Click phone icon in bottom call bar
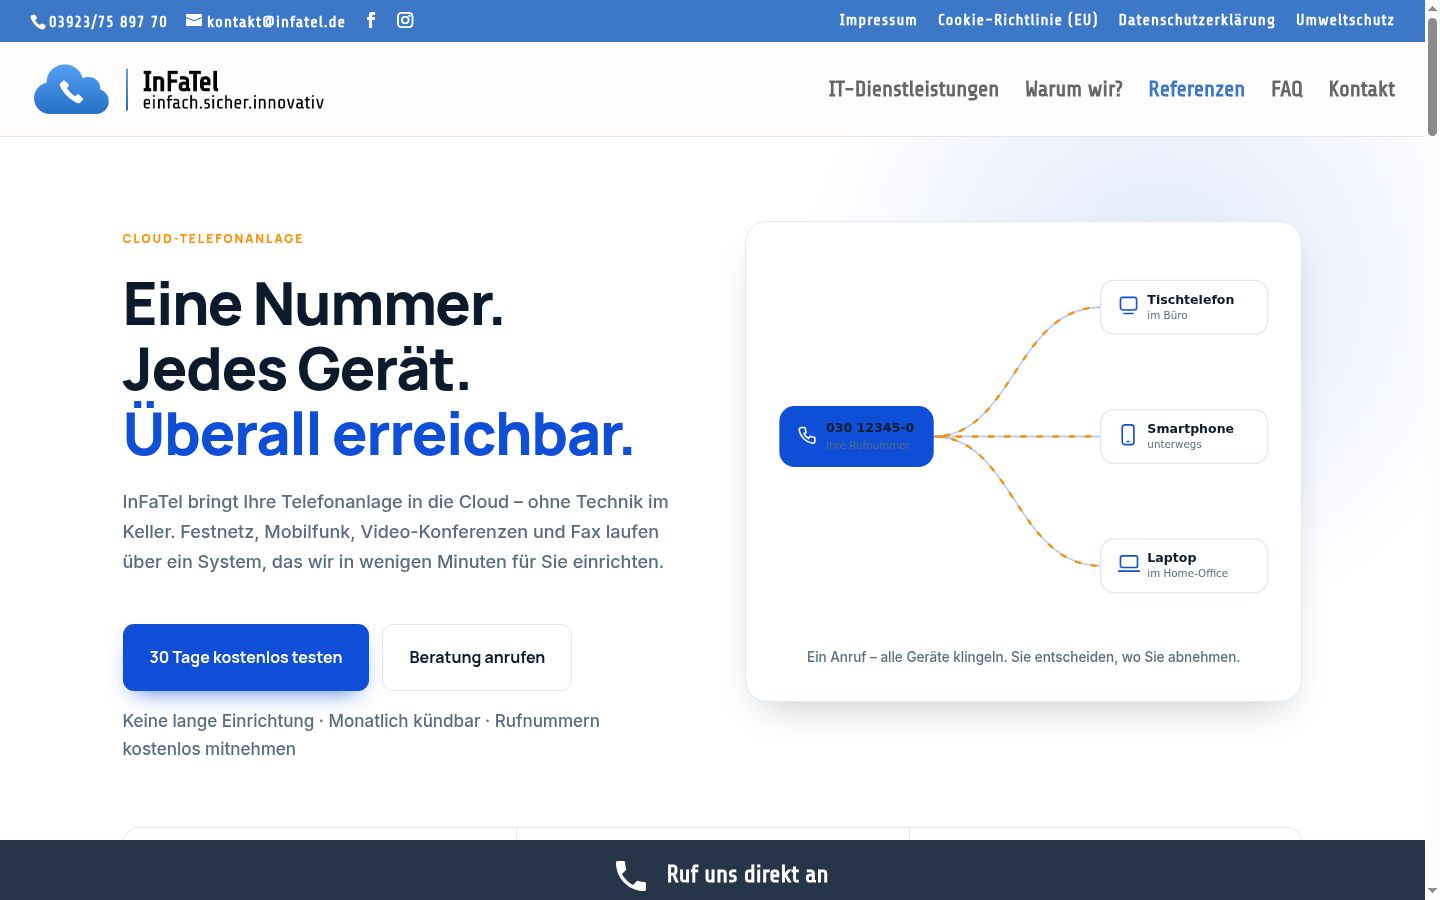The image size is (1440, 900). tap(631, 875)
